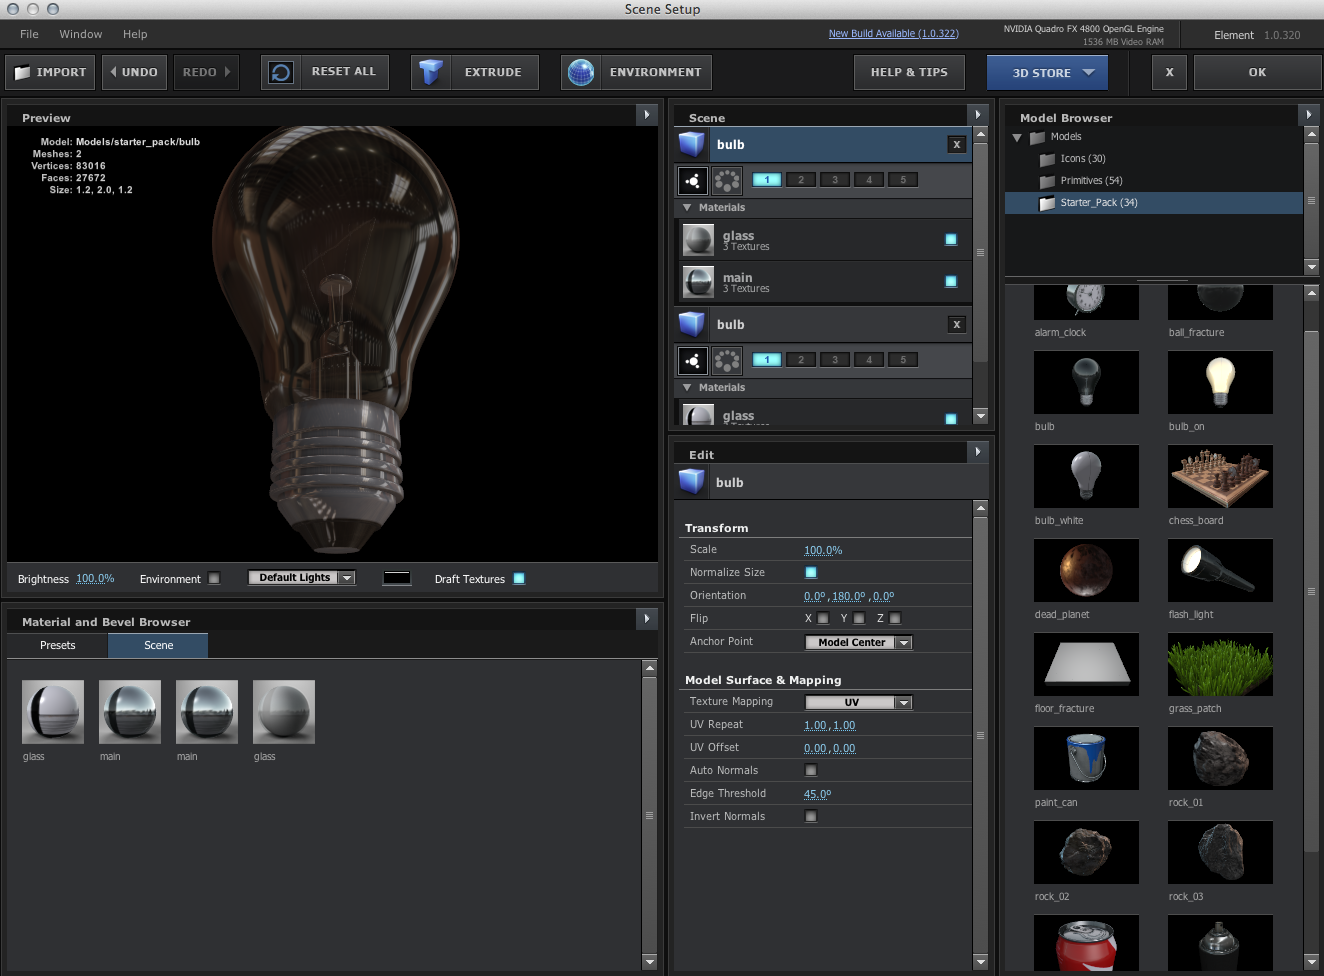1324x976 pixels.
Task: Switch to the Presets tab
Action: (57, 645)
